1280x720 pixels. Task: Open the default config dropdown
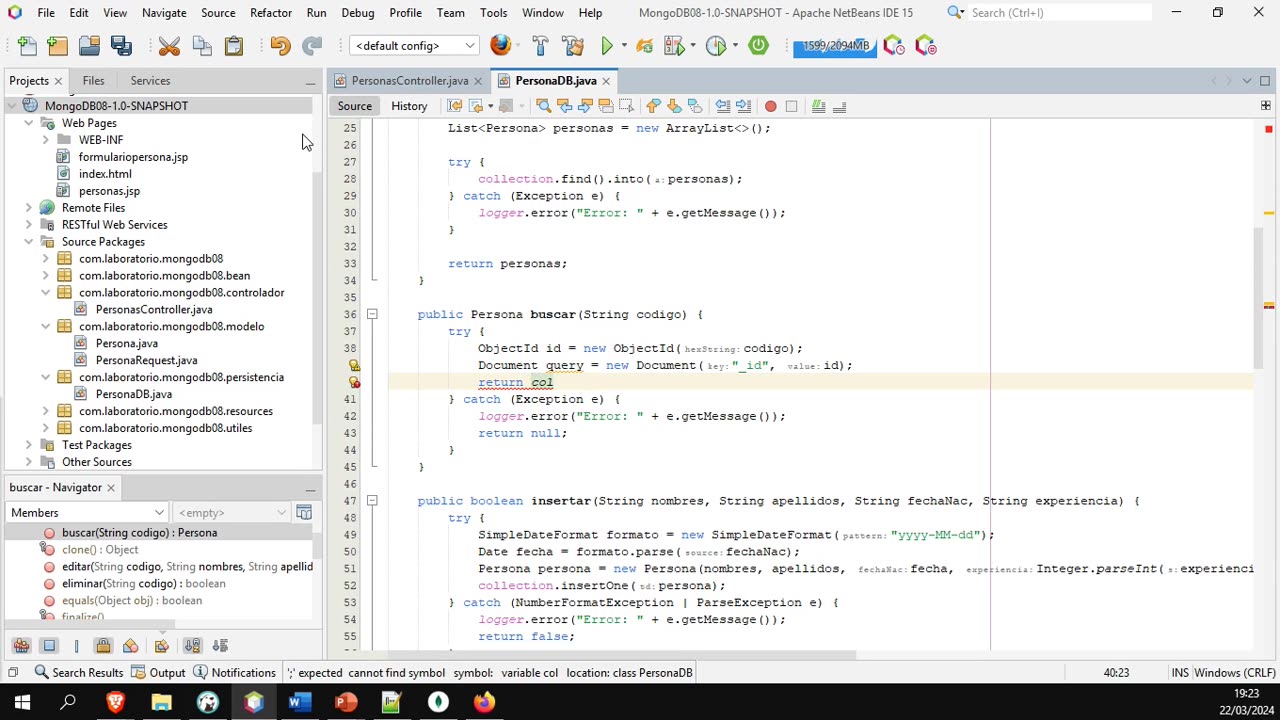point(414,46)
